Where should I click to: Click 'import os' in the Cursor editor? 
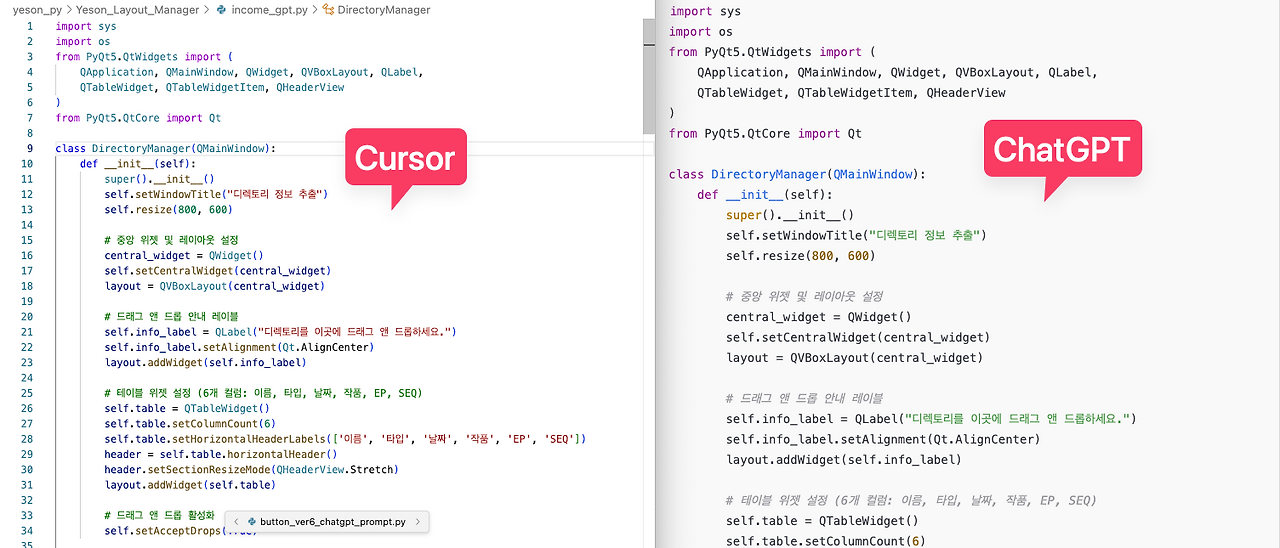(83, 42)
